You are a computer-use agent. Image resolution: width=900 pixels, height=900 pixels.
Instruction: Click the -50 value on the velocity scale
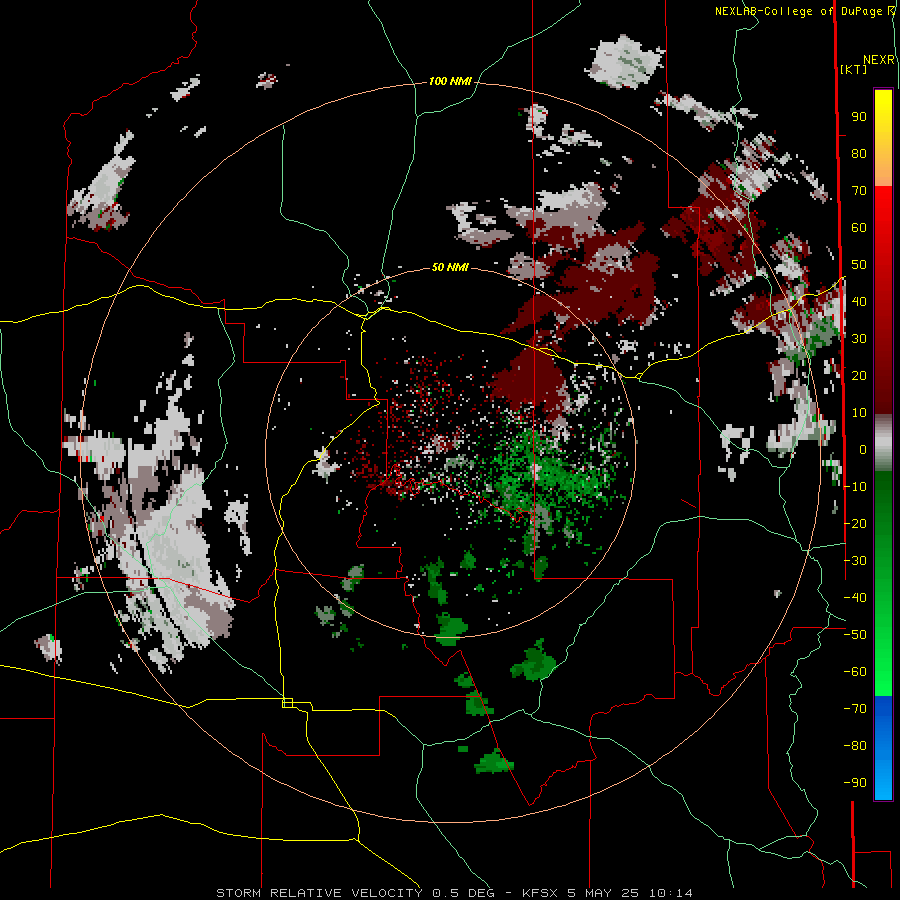point(855,635)
